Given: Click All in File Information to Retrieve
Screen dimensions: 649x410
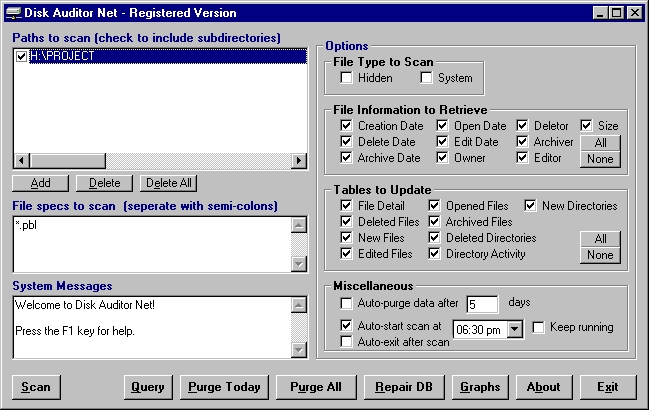Looking at the screenshot, I should click(x=600, y=143).
